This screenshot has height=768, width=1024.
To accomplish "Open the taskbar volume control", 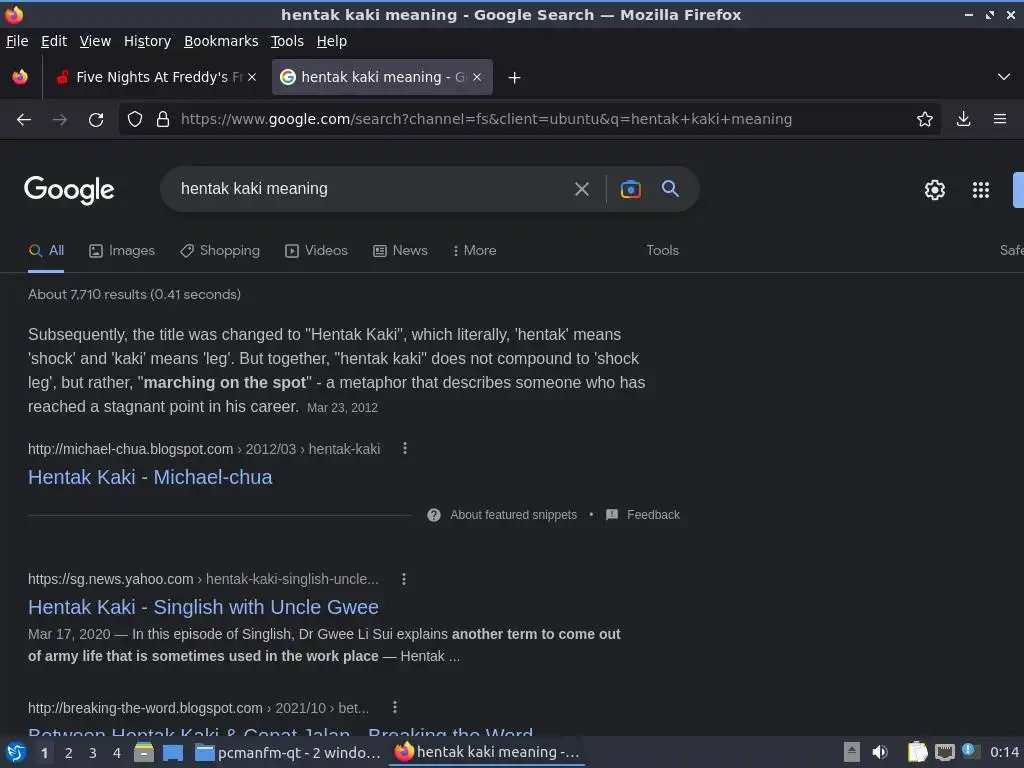I will (x=880, y=752).
